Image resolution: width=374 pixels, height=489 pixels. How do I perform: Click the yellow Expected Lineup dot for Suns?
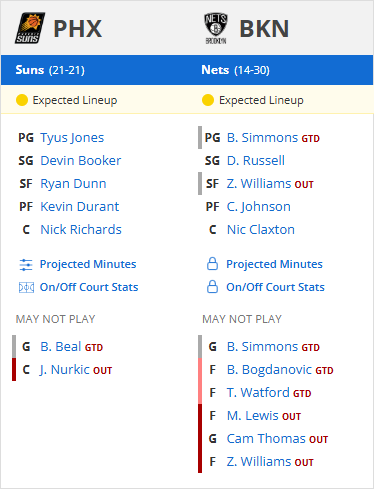pyautogui.click(x=22, y=100)
